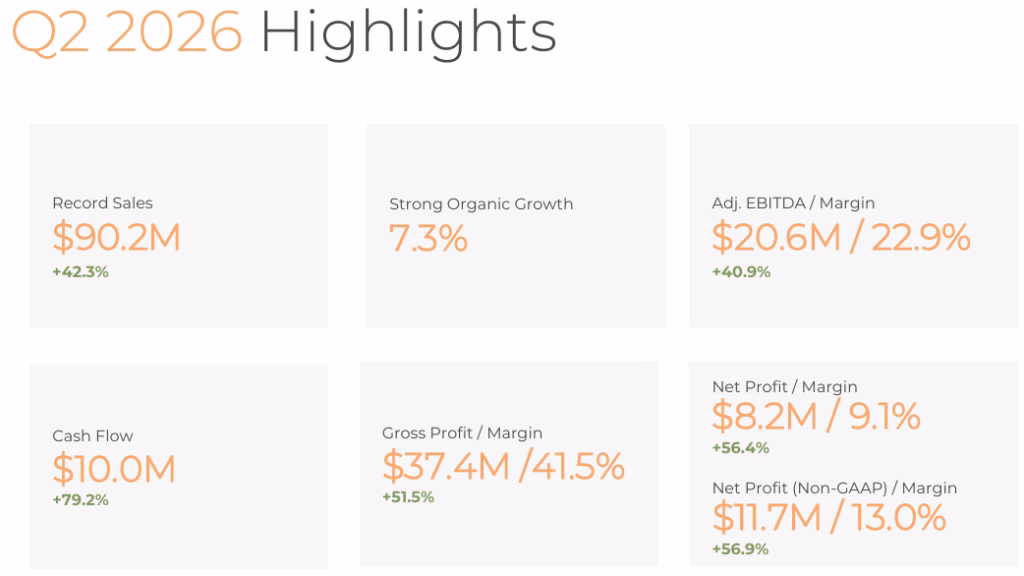
Task: Click the Q2 2026 Highlights title
Action: (284, 33)
